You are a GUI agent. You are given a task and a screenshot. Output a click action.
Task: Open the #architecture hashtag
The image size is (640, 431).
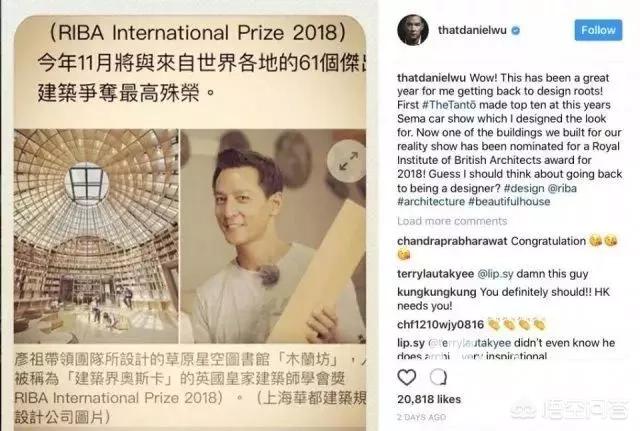(x=431, y=202)
